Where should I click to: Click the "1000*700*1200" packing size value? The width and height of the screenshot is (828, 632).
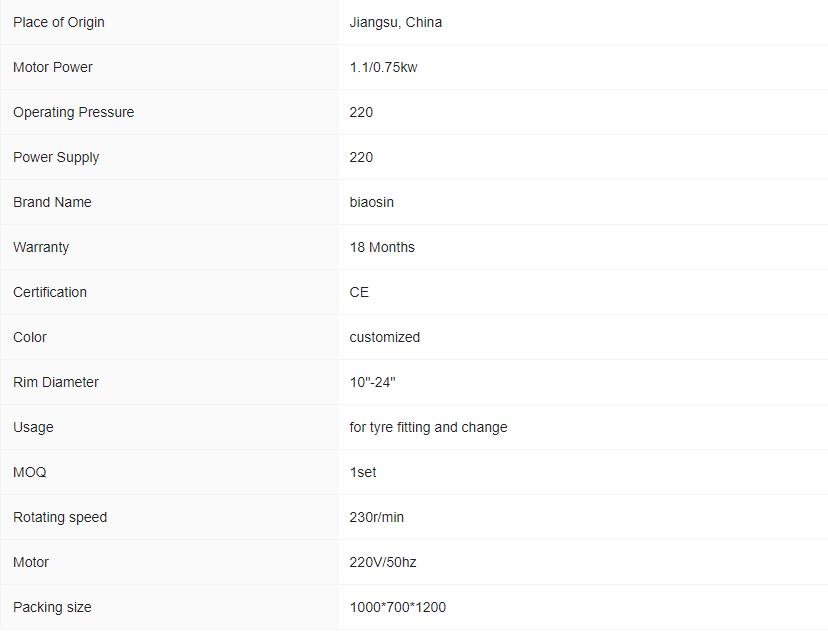397,607
